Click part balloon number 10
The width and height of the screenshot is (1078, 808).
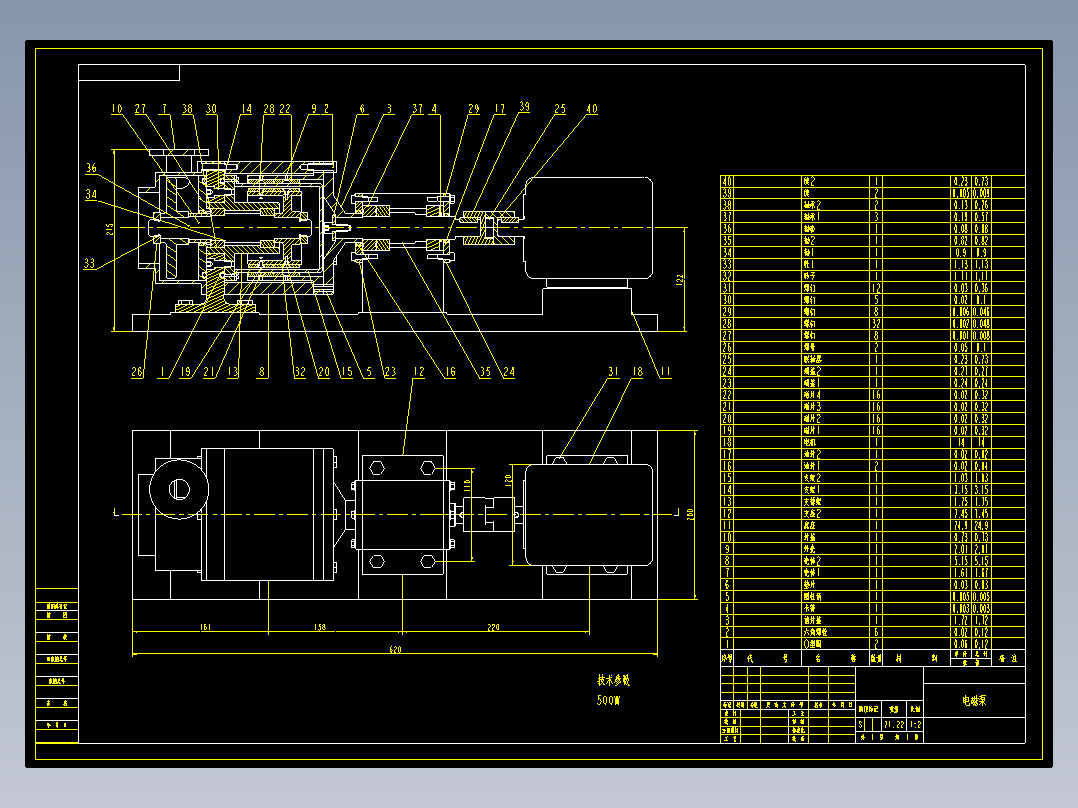click(x=117, y=109)
